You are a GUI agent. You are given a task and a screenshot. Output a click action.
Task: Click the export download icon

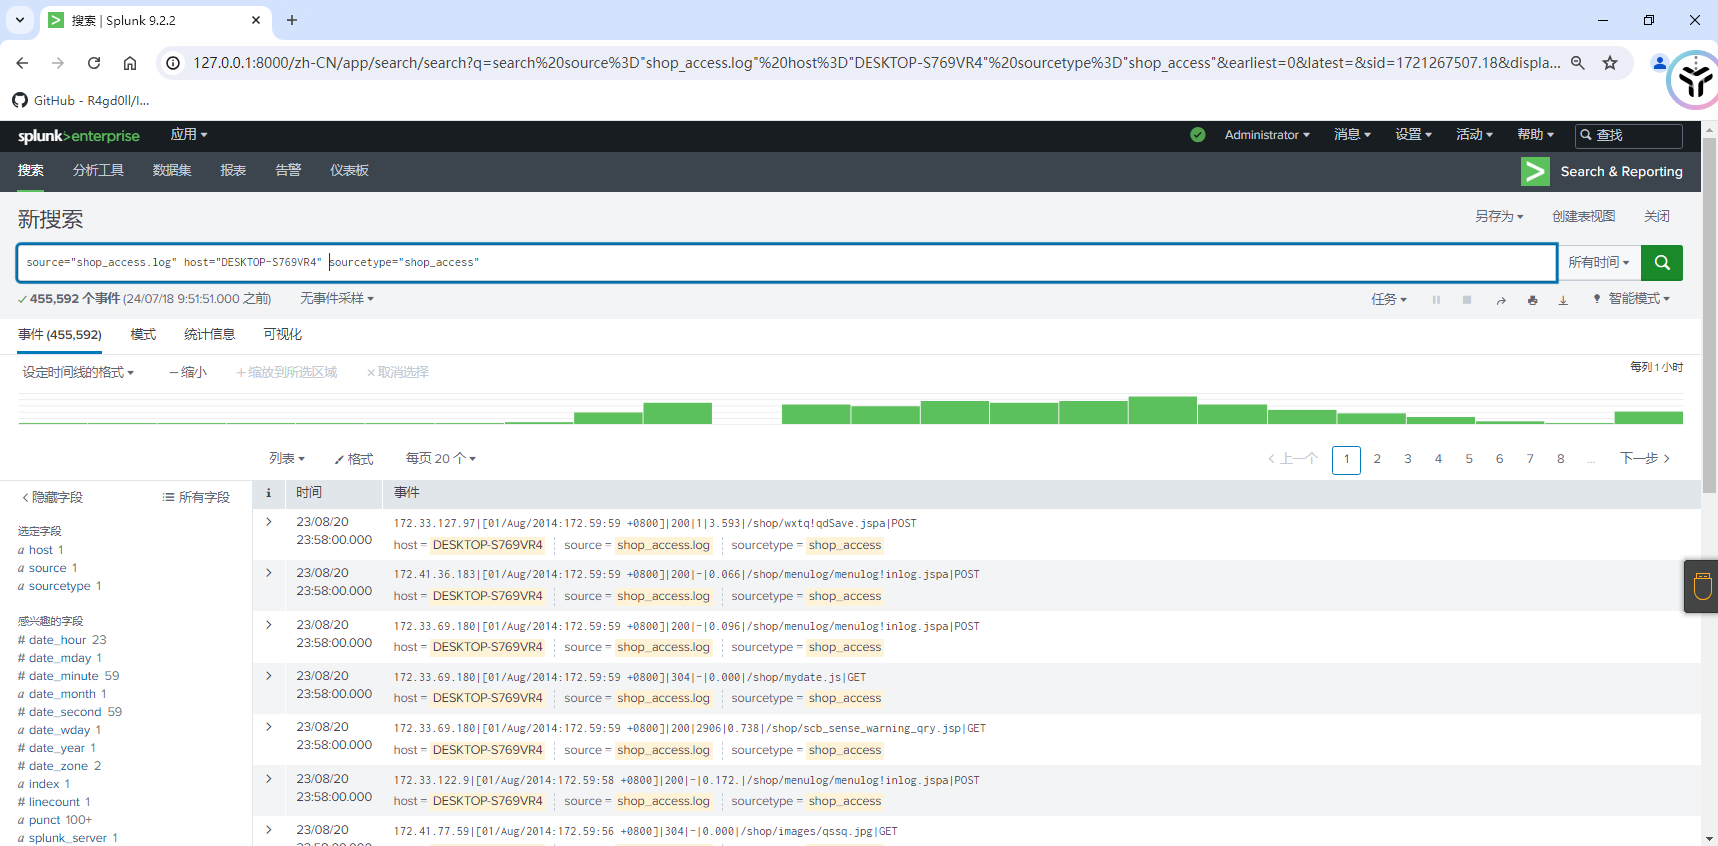pyautogui.click(x=1563, y=300)
